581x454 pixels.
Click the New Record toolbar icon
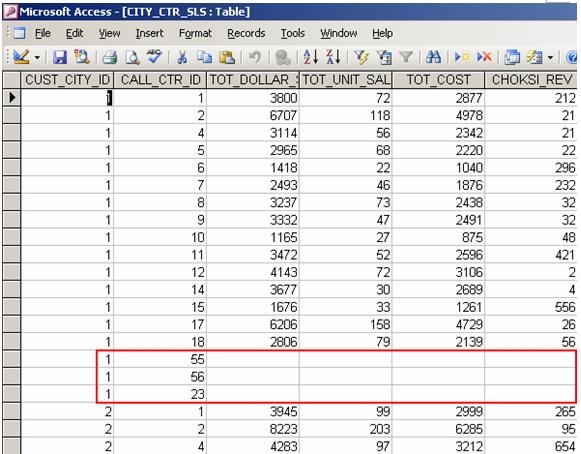pyautogui.click(x=462, y=57)
